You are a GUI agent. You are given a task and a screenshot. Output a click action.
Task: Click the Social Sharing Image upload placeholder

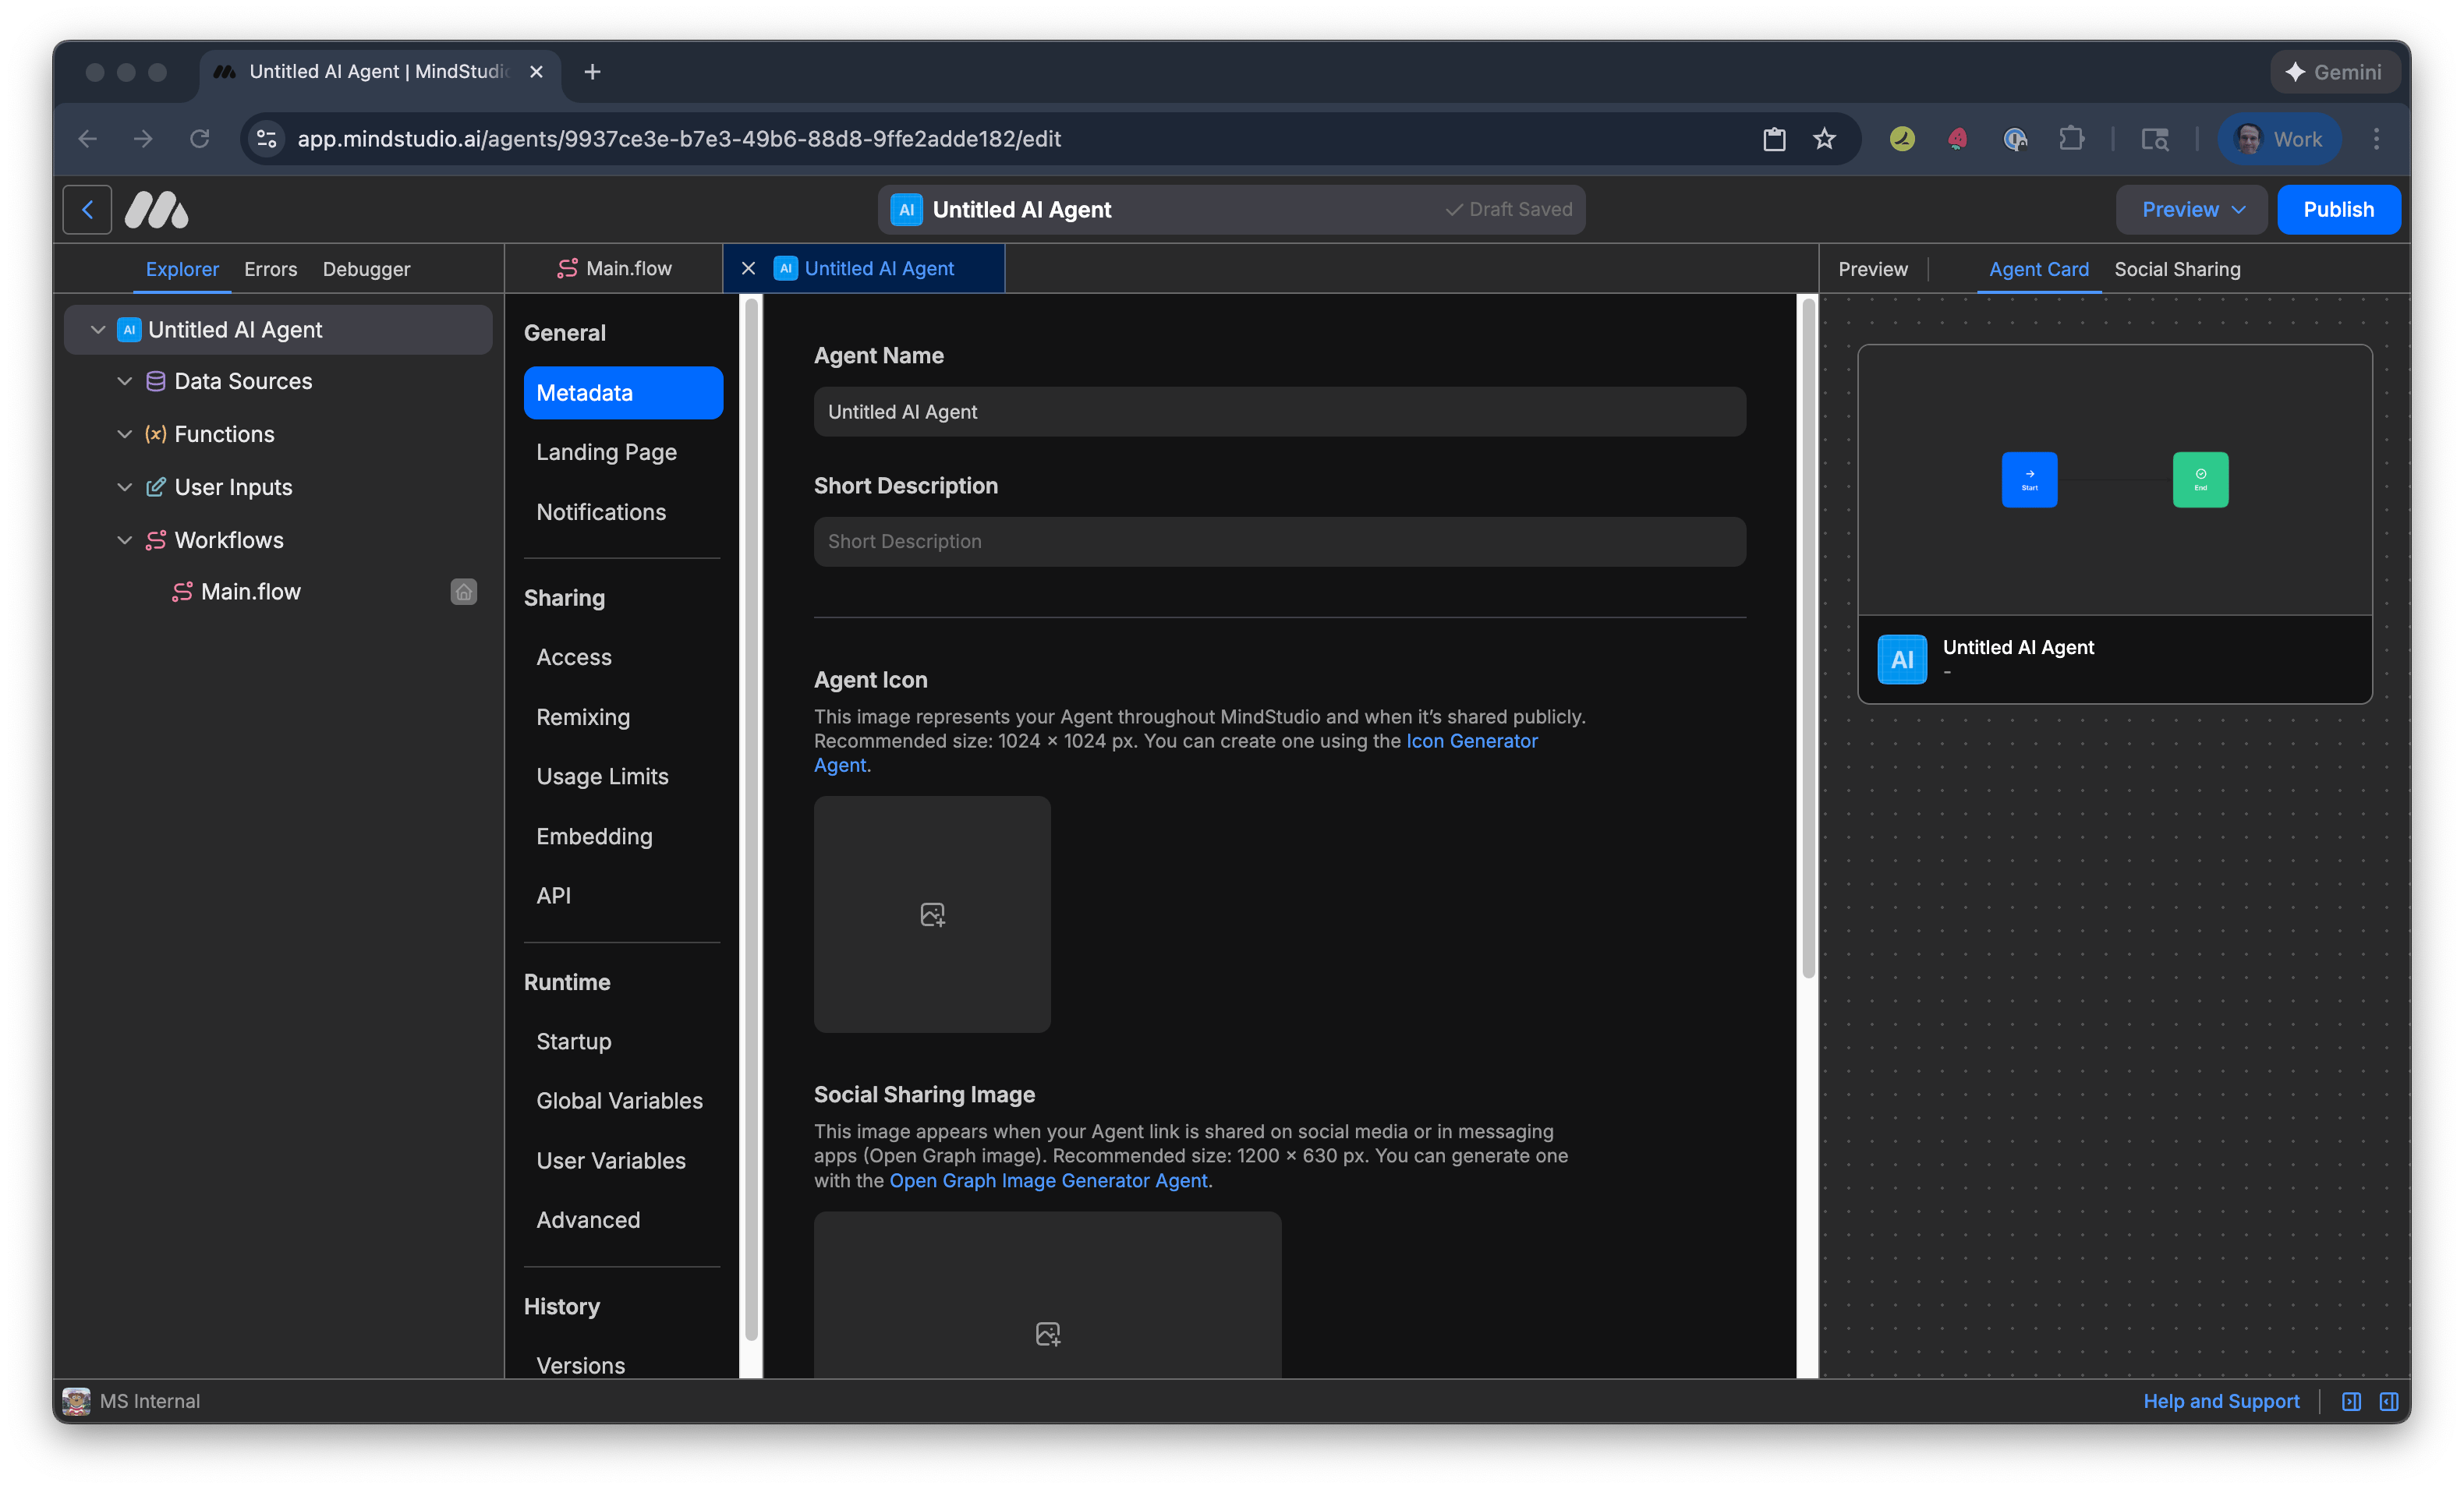point(1047,1333)
